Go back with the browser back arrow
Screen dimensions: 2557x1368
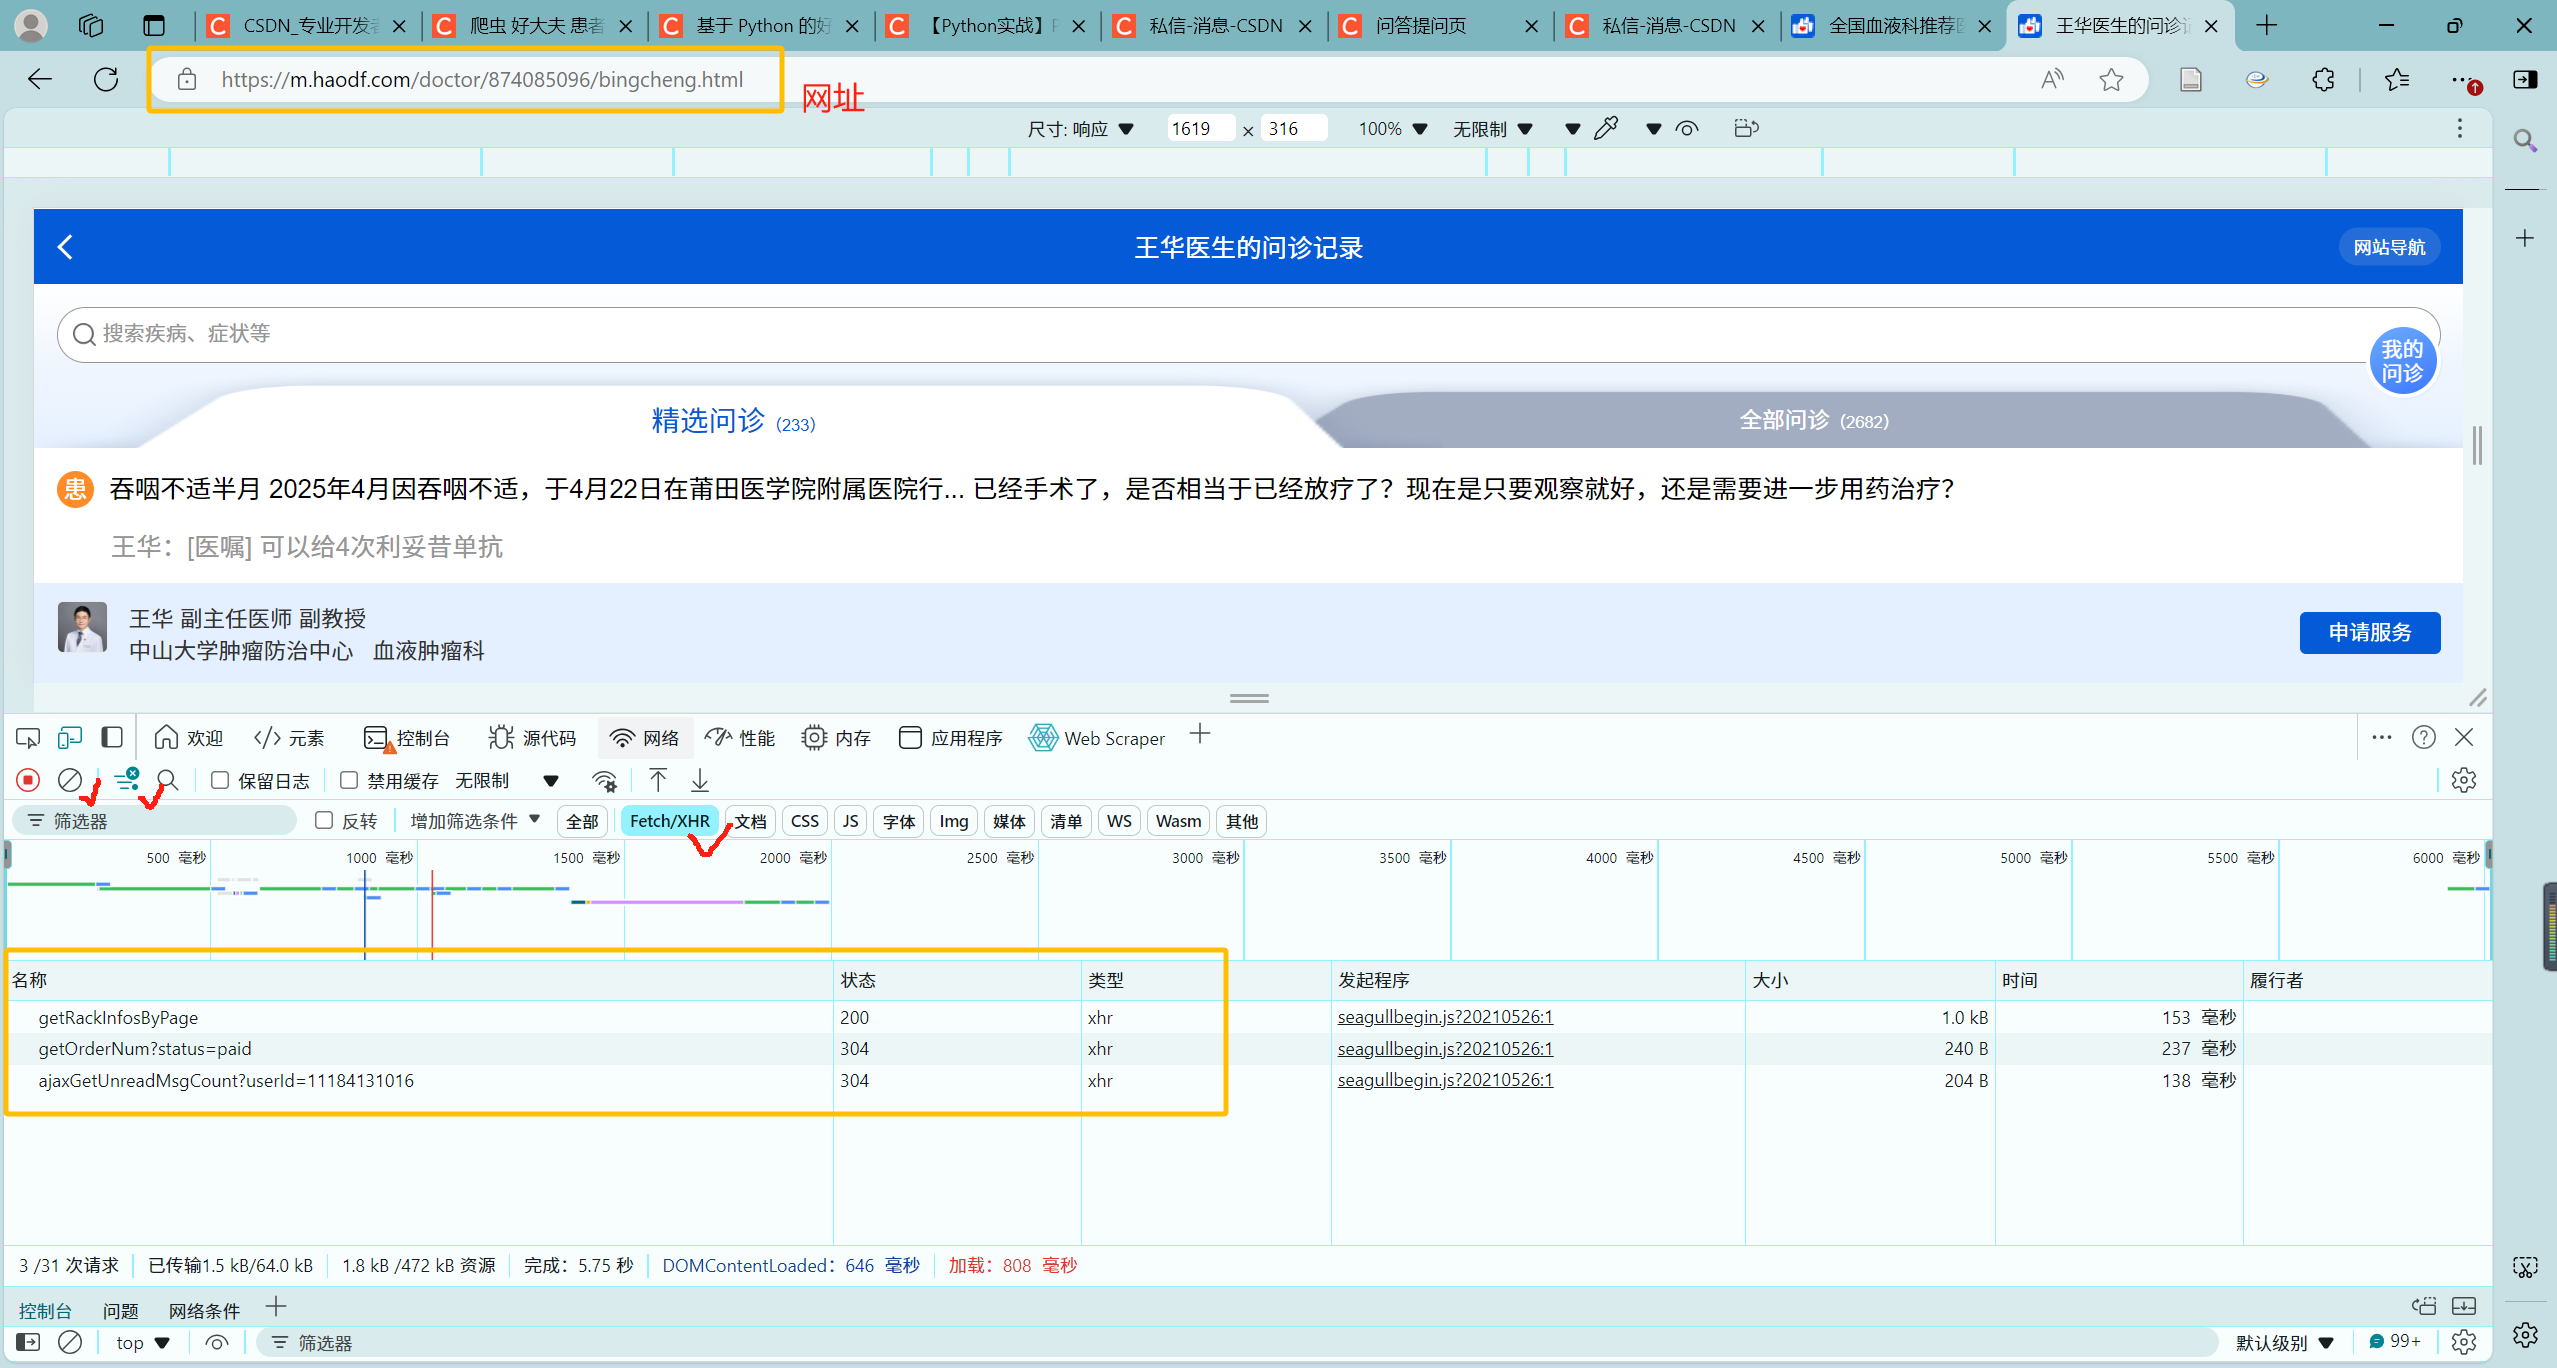point(40,79)
